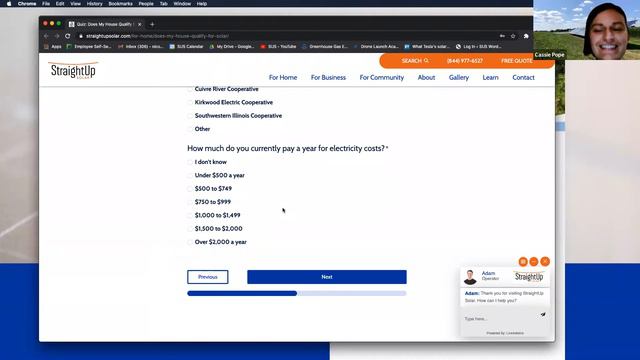Click the browser address bar URL
640x360 pixels.
[x=157, y=36]
